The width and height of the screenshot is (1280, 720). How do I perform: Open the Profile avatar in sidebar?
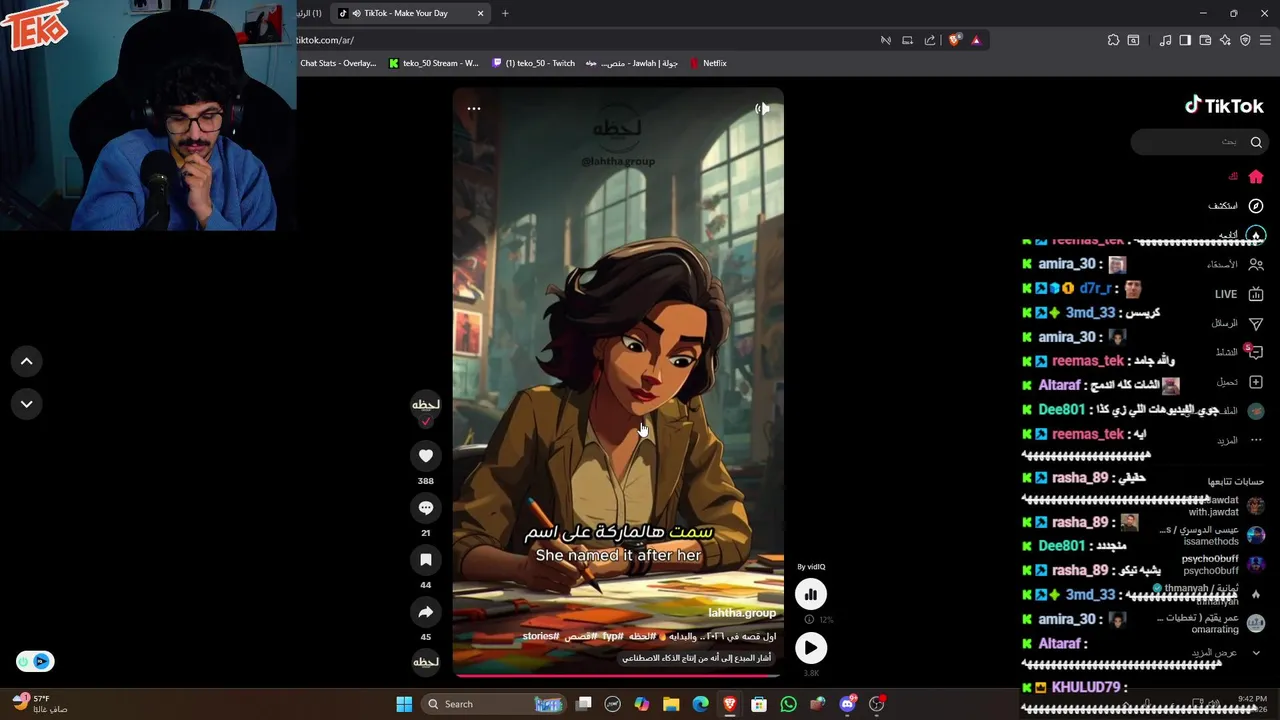click(x=1256, y=411)
